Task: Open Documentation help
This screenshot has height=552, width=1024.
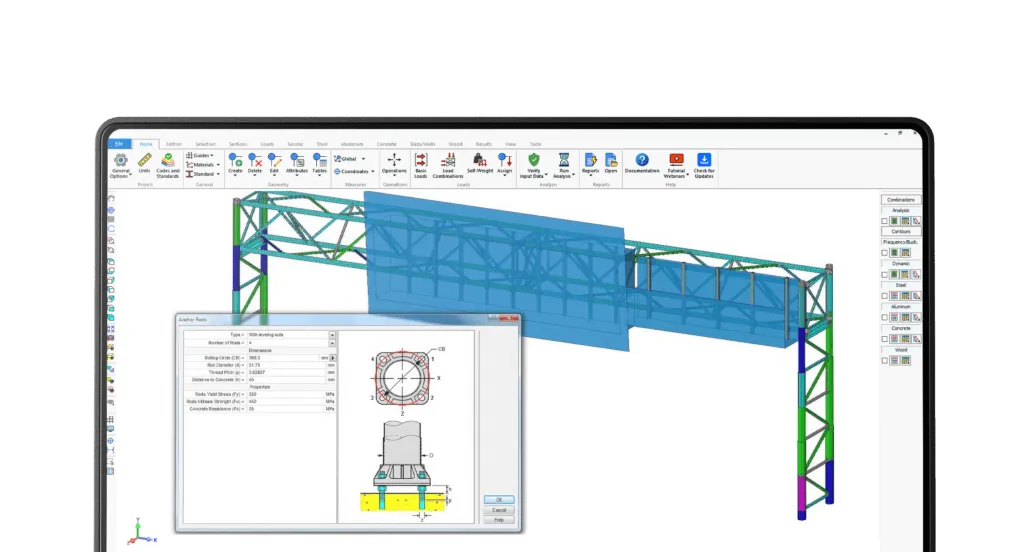Action: pyautogui.click(x=642, y=163)
